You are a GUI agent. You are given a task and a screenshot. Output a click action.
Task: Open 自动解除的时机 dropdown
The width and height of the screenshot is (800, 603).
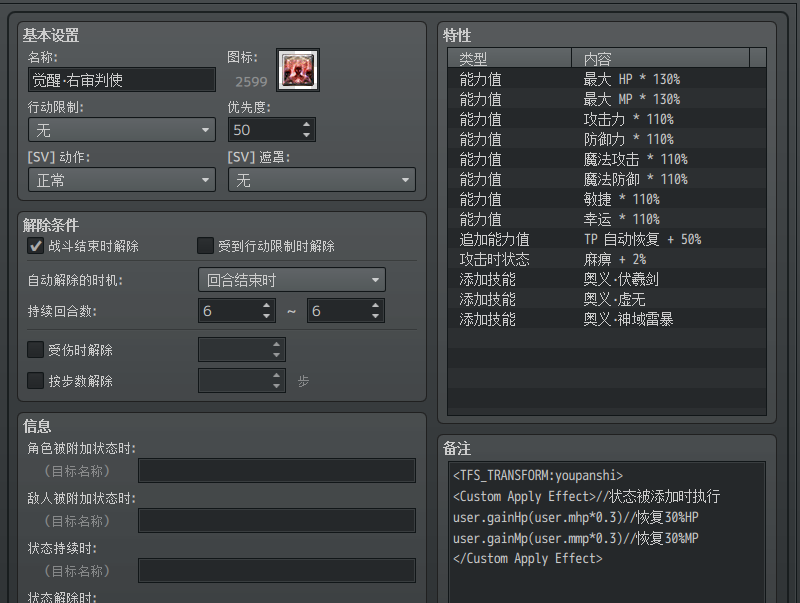pyautogui.click(x=291, y=280)
